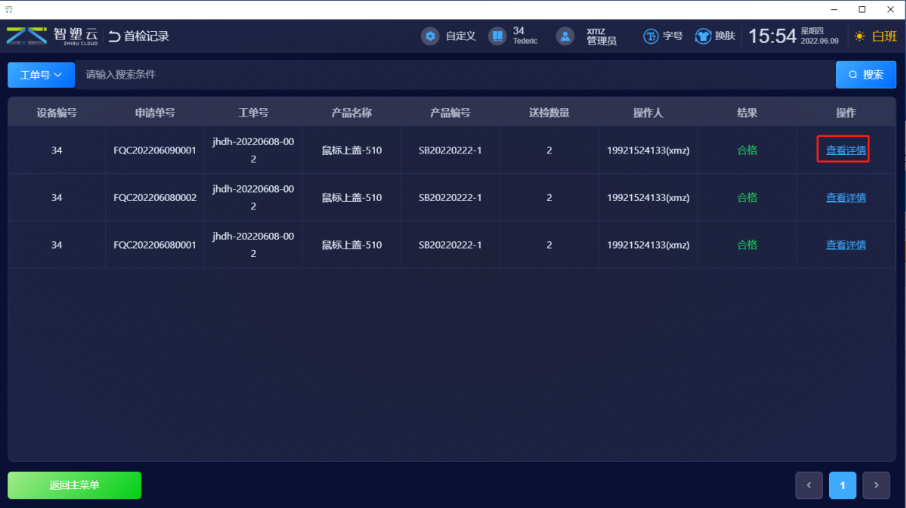The image size is (906, 508).
Task: Click the 结果 column header
Action: (747, 113)
